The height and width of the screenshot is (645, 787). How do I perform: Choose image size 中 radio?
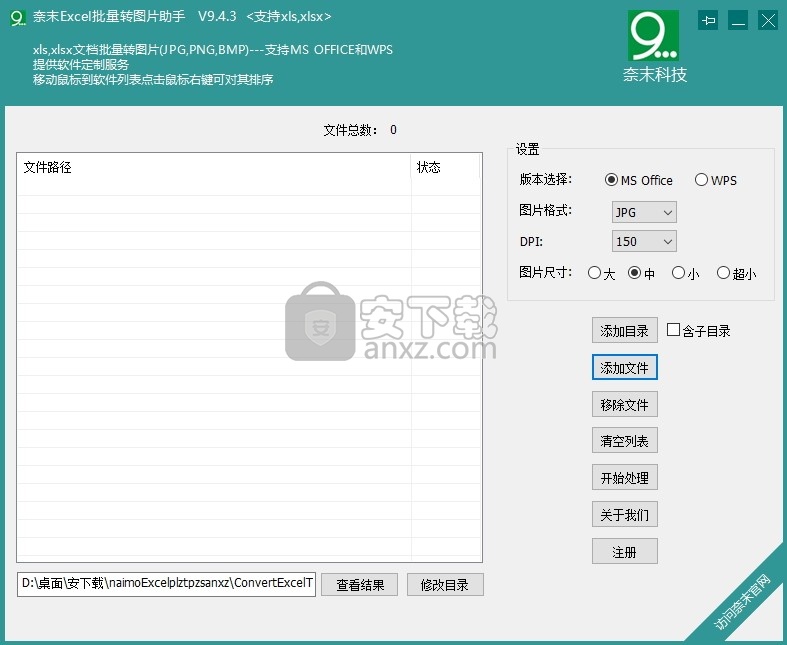click(x=641, y=273)
